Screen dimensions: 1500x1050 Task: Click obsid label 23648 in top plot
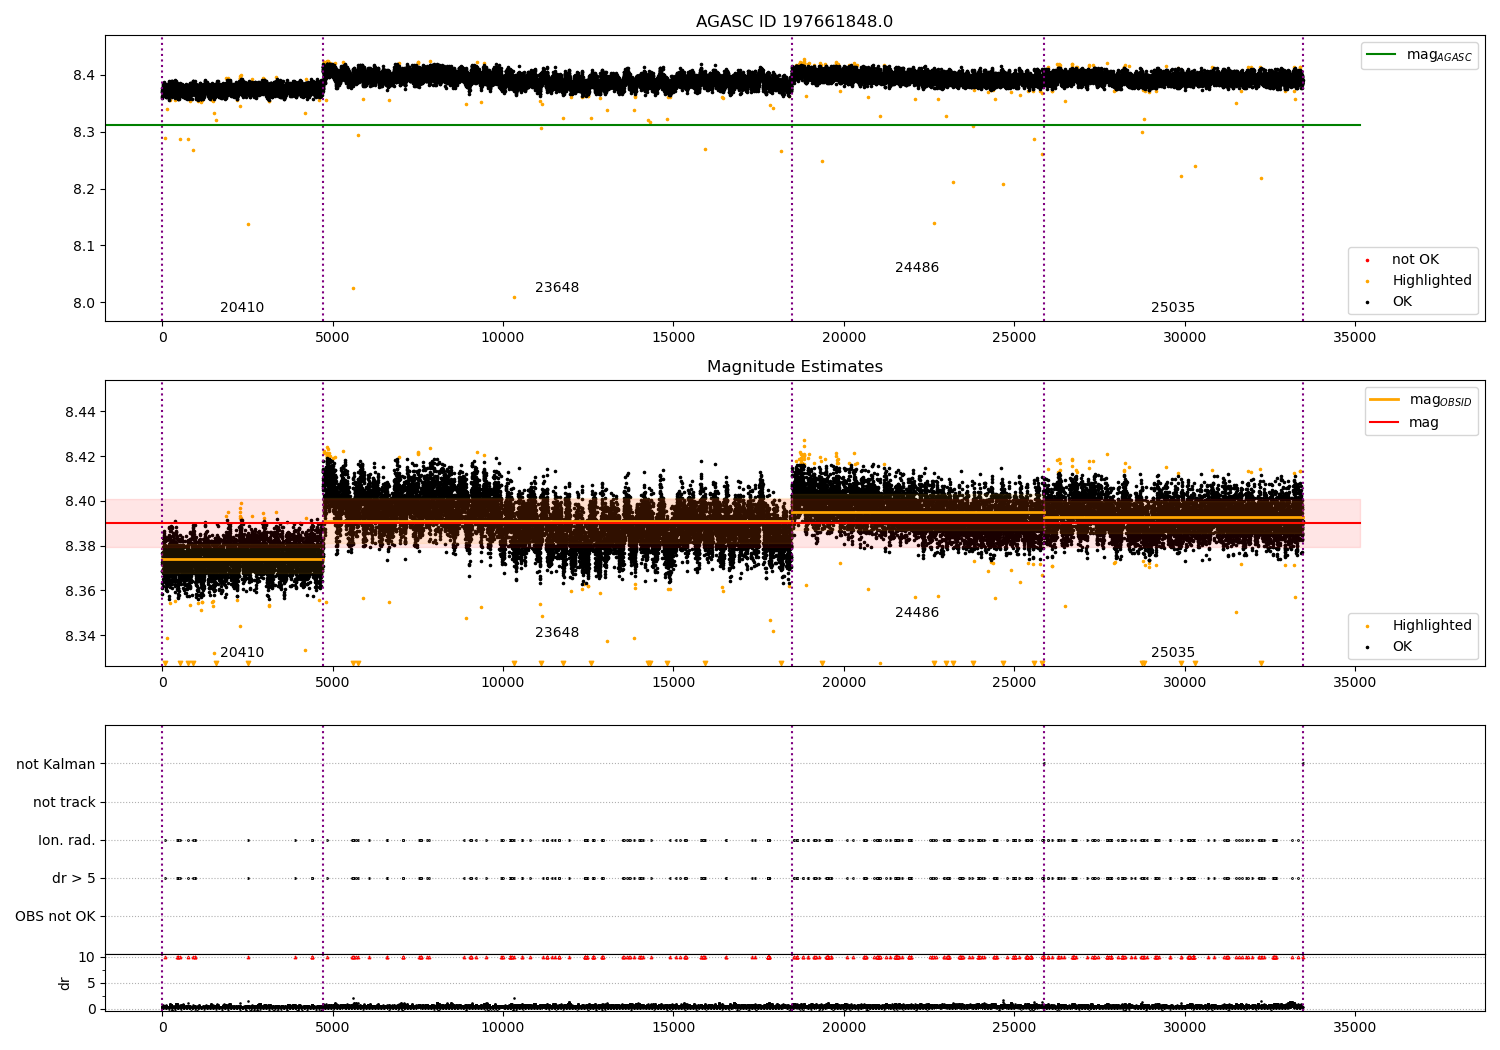tap(557, 287)
